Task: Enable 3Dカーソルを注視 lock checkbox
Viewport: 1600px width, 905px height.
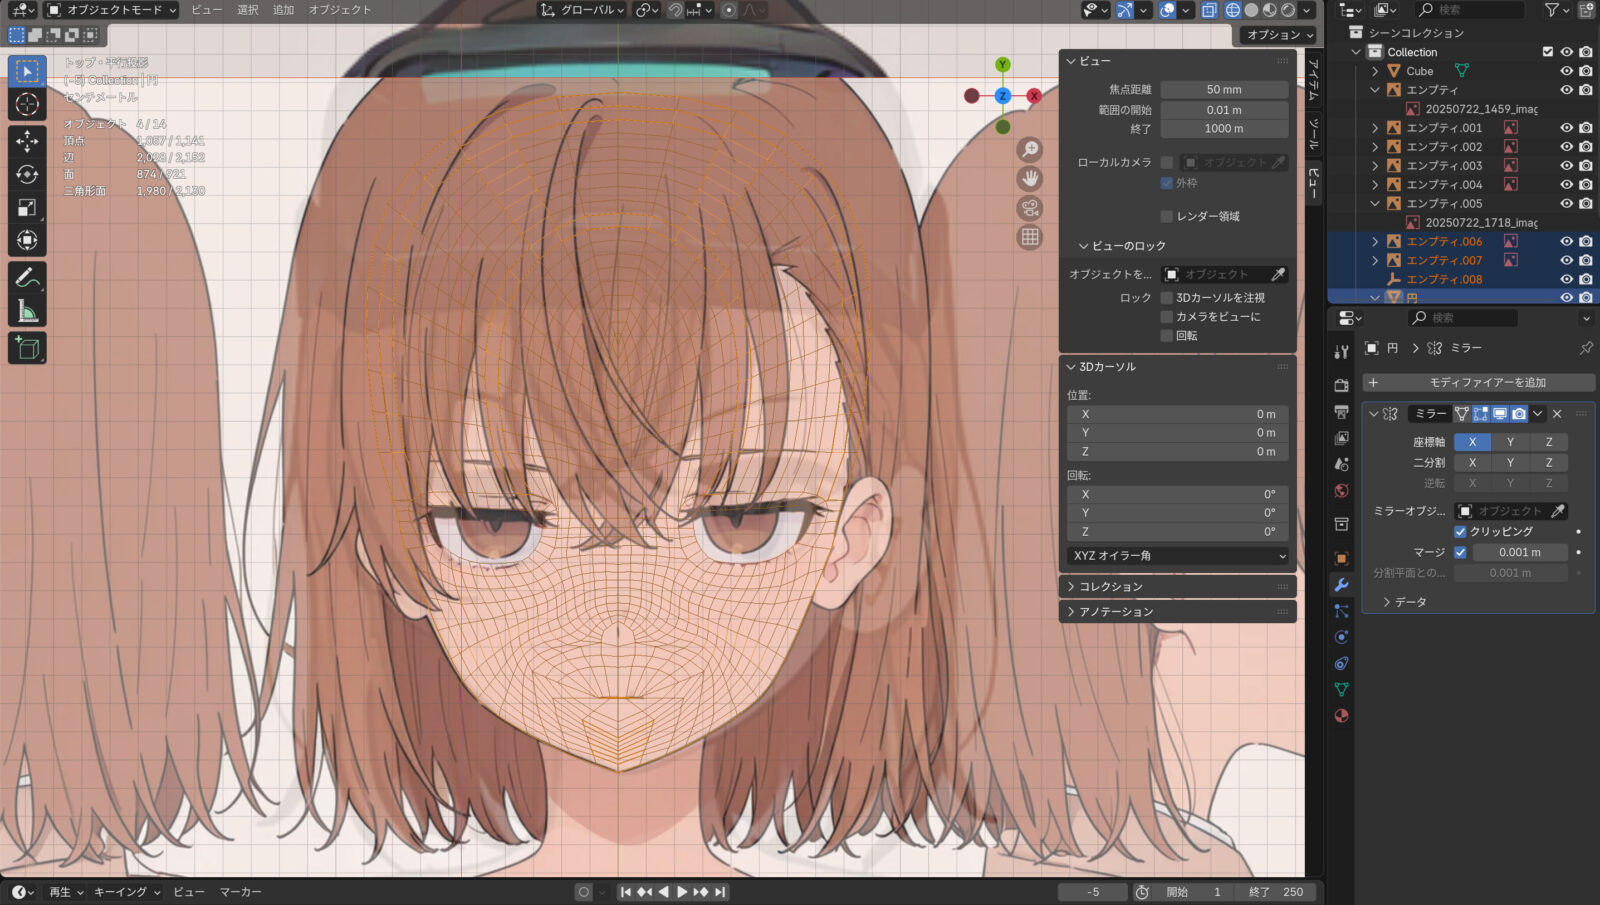Action: 1166,297
